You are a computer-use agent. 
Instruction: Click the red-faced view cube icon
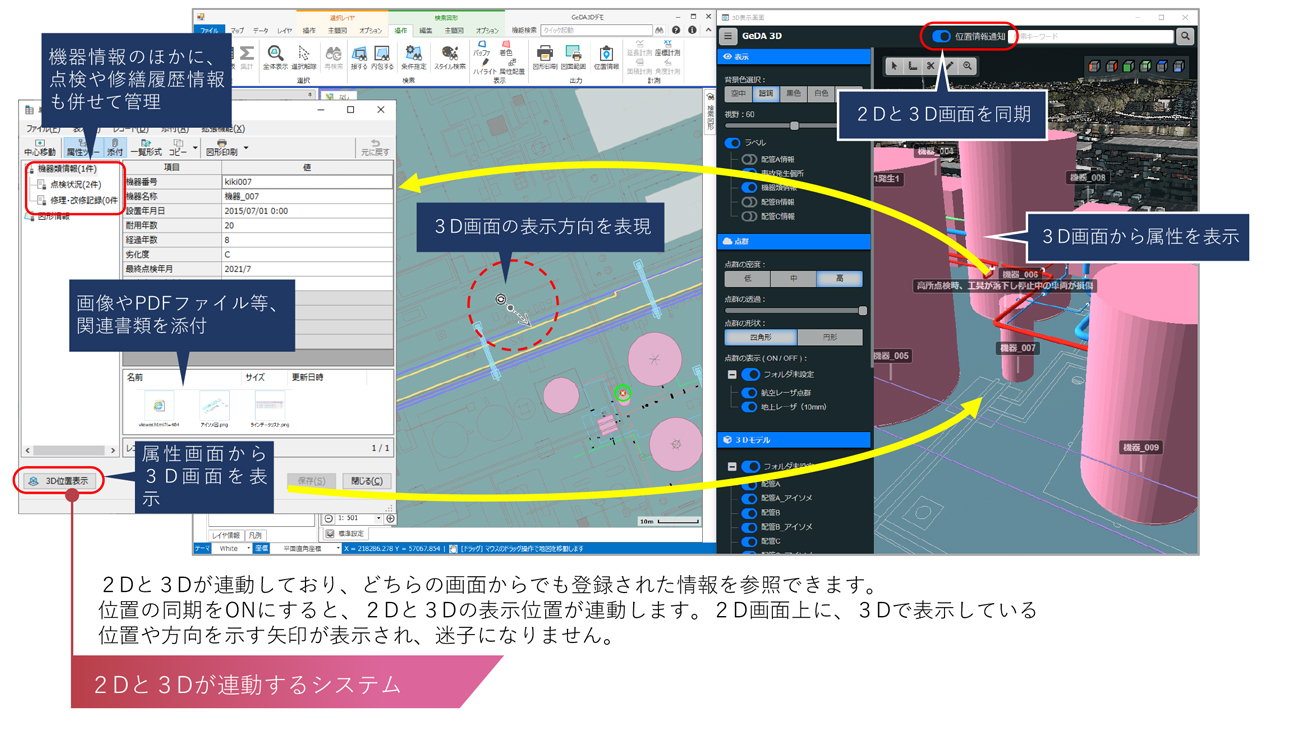coord(1111,66)
